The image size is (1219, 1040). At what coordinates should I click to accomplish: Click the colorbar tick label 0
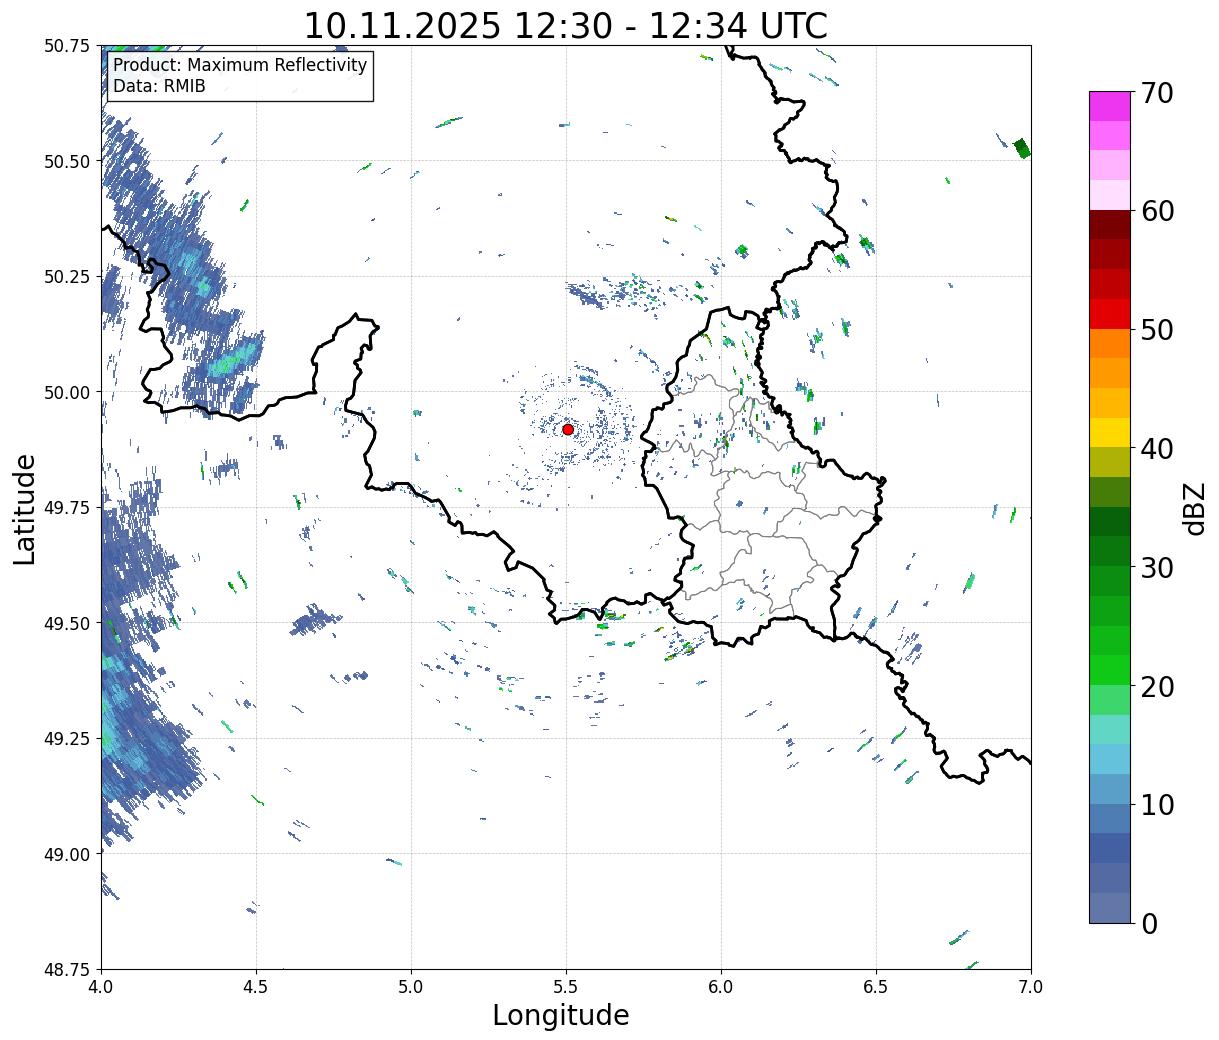[1149, 924]
